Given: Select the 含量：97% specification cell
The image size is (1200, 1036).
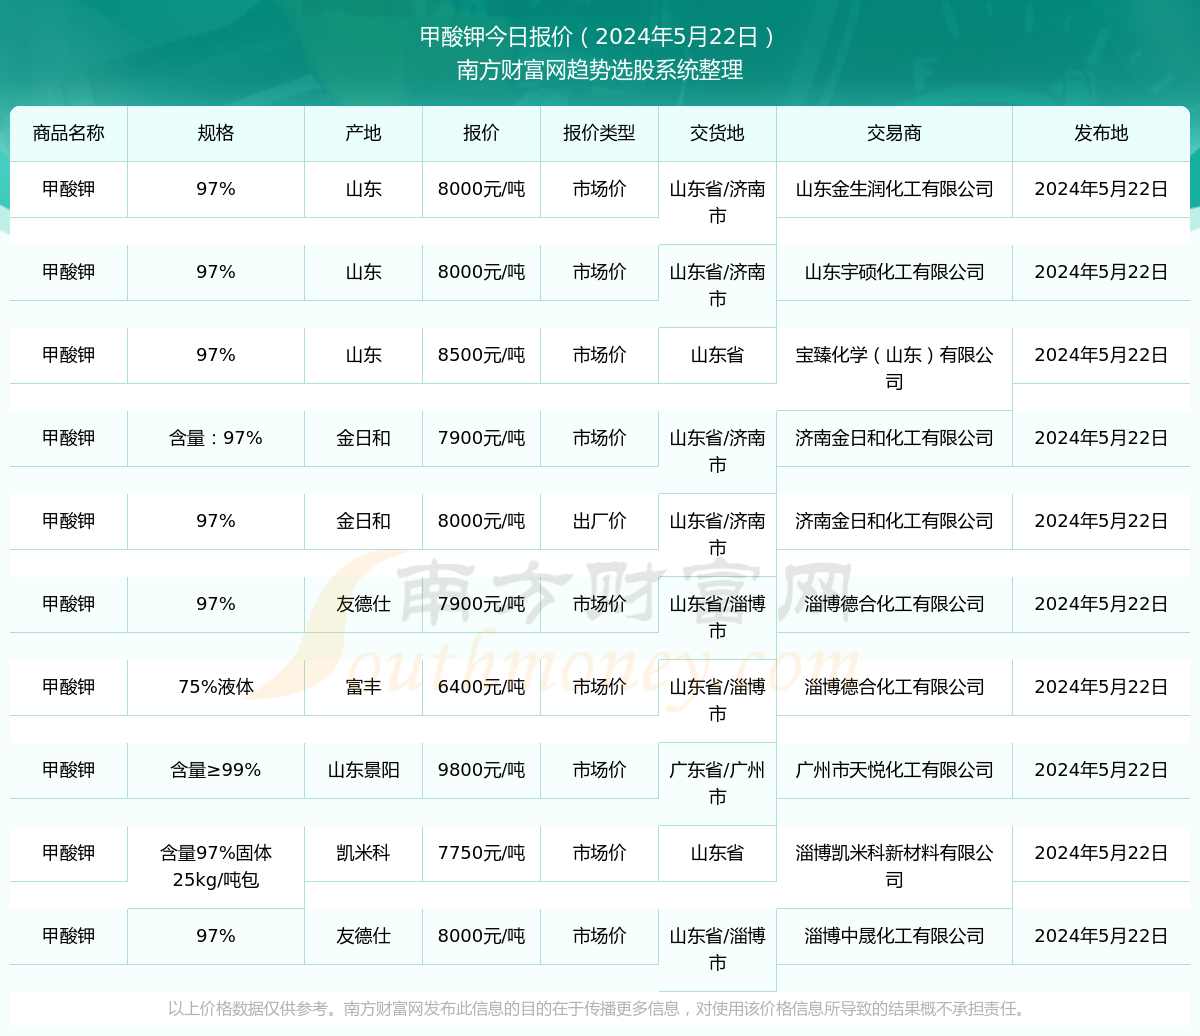Looking at the screenshot, I should tap(216, 438).
